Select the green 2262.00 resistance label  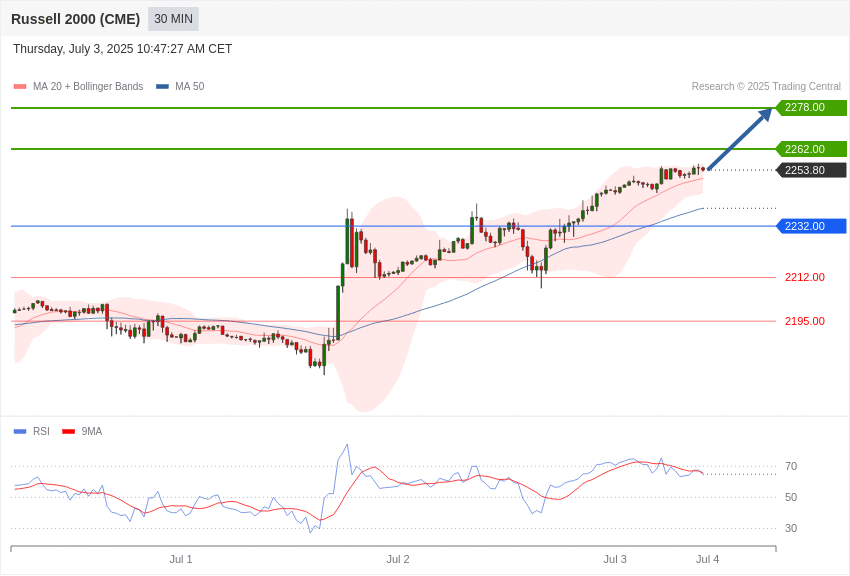[812, 149]
